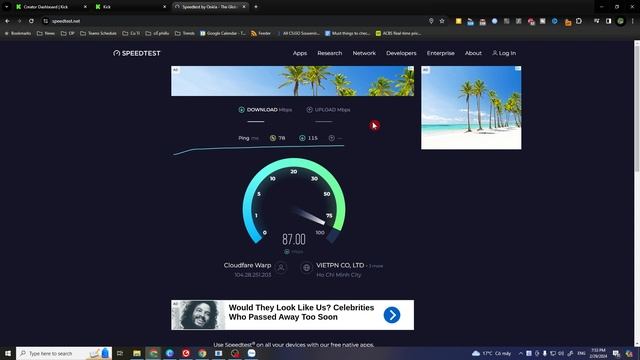The image size is (640, 360).
Task: Open a new browser tab
Action: 256,7
